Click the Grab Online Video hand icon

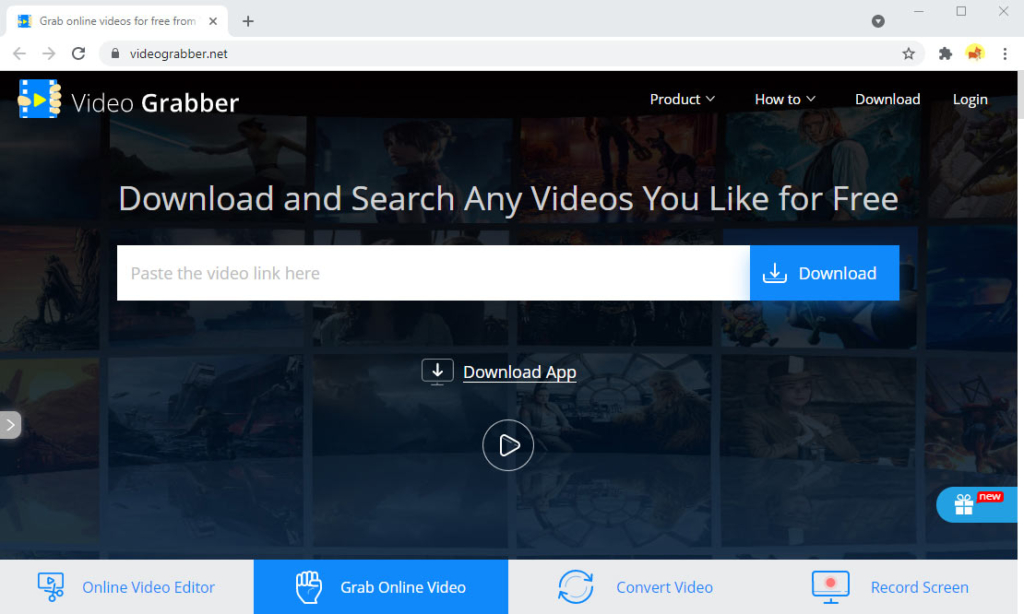coord(308,587)
